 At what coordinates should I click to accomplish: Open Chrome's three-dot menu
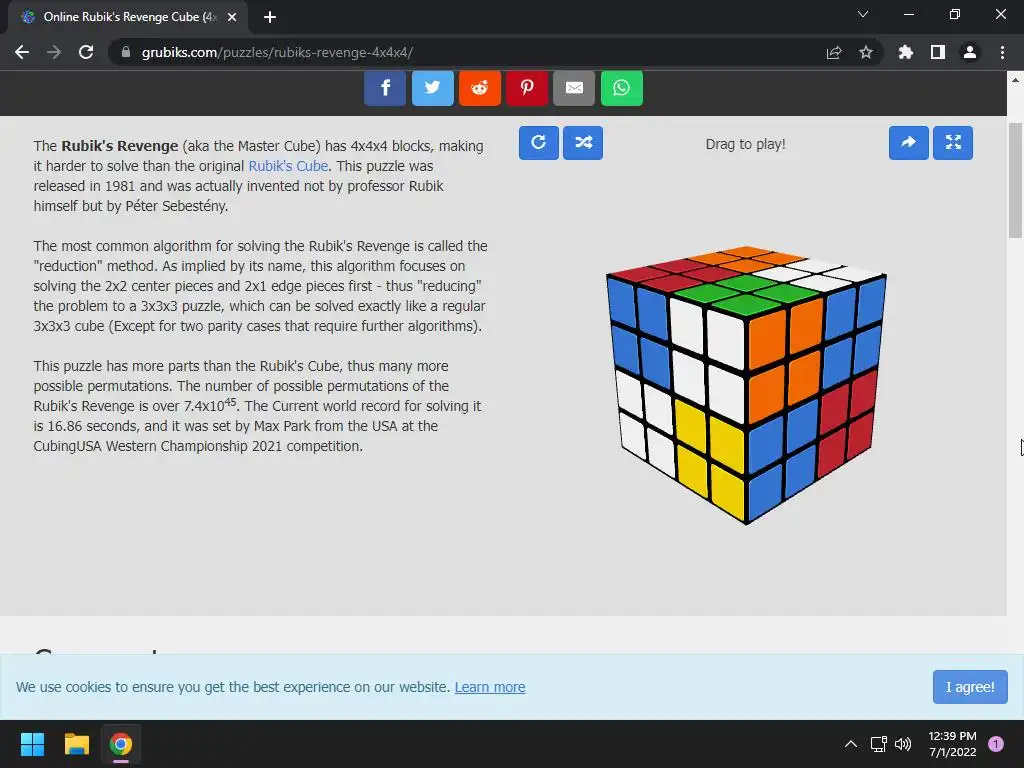coord(1002,52)
